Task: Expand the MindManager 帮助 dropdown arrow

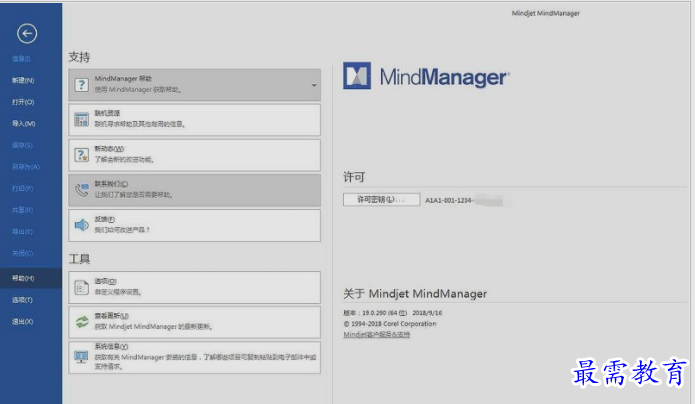Action: (314, 85)
